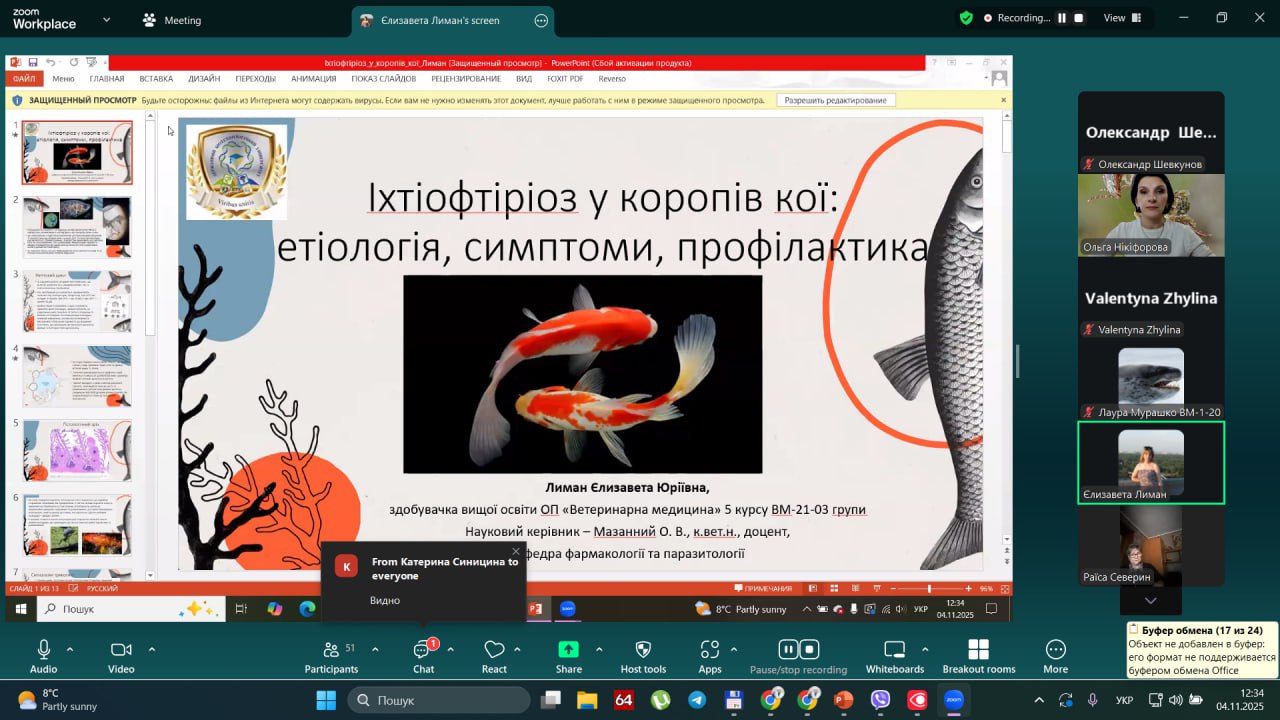This screenshot has width=1280, height=720.
Task: Pause or stop the recording in toolbar
Action: tap(798, 650)
